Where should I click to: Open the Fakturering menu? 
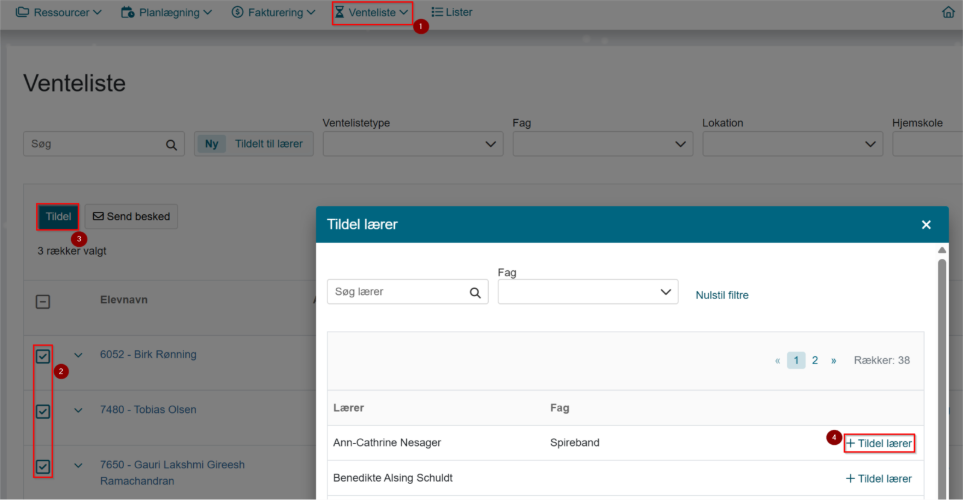pos(273,12)
